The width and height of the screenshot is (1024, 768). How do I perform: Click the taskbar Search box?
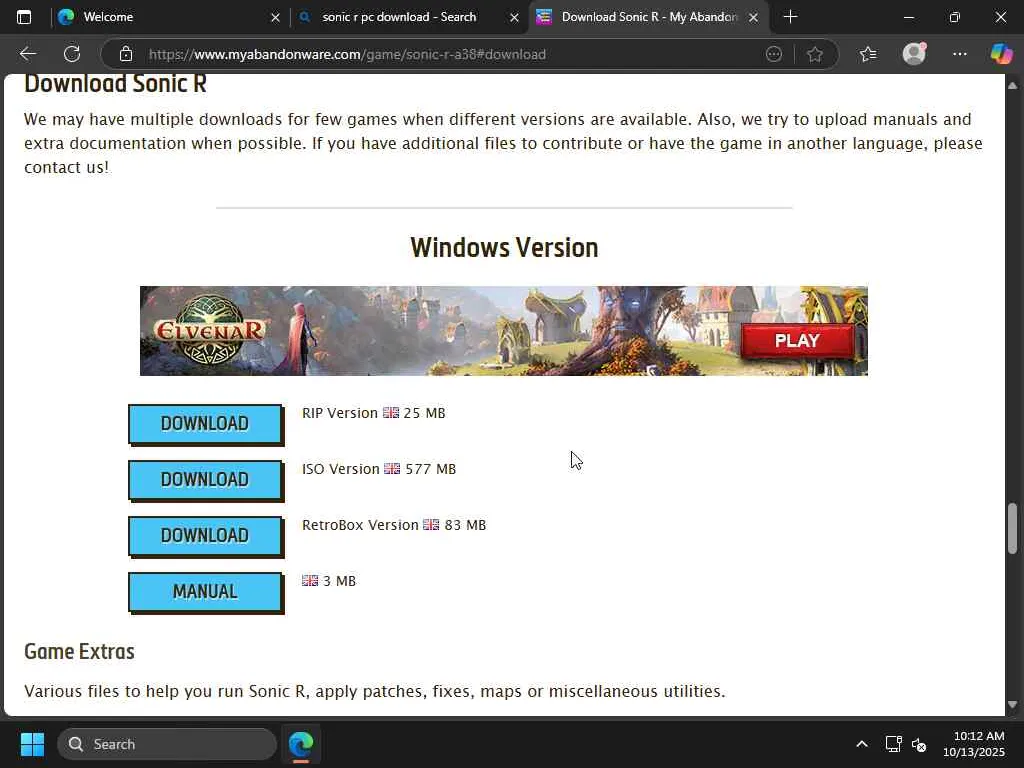click(x=167, y=744)
